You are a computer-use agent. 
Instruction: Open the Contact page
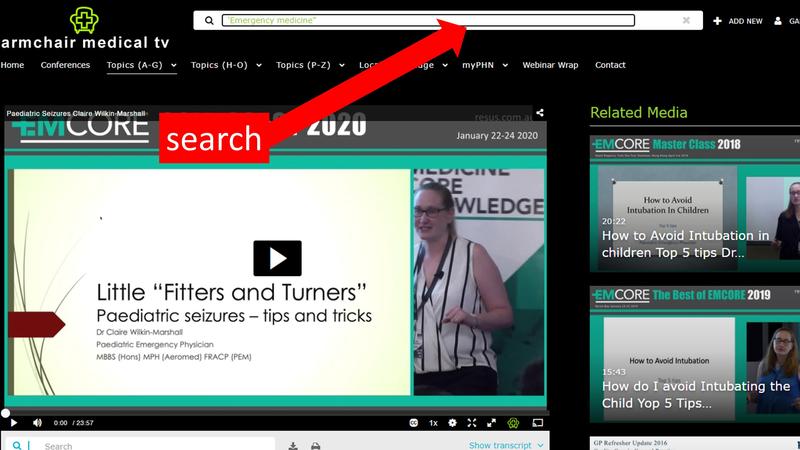click(610, 65)
